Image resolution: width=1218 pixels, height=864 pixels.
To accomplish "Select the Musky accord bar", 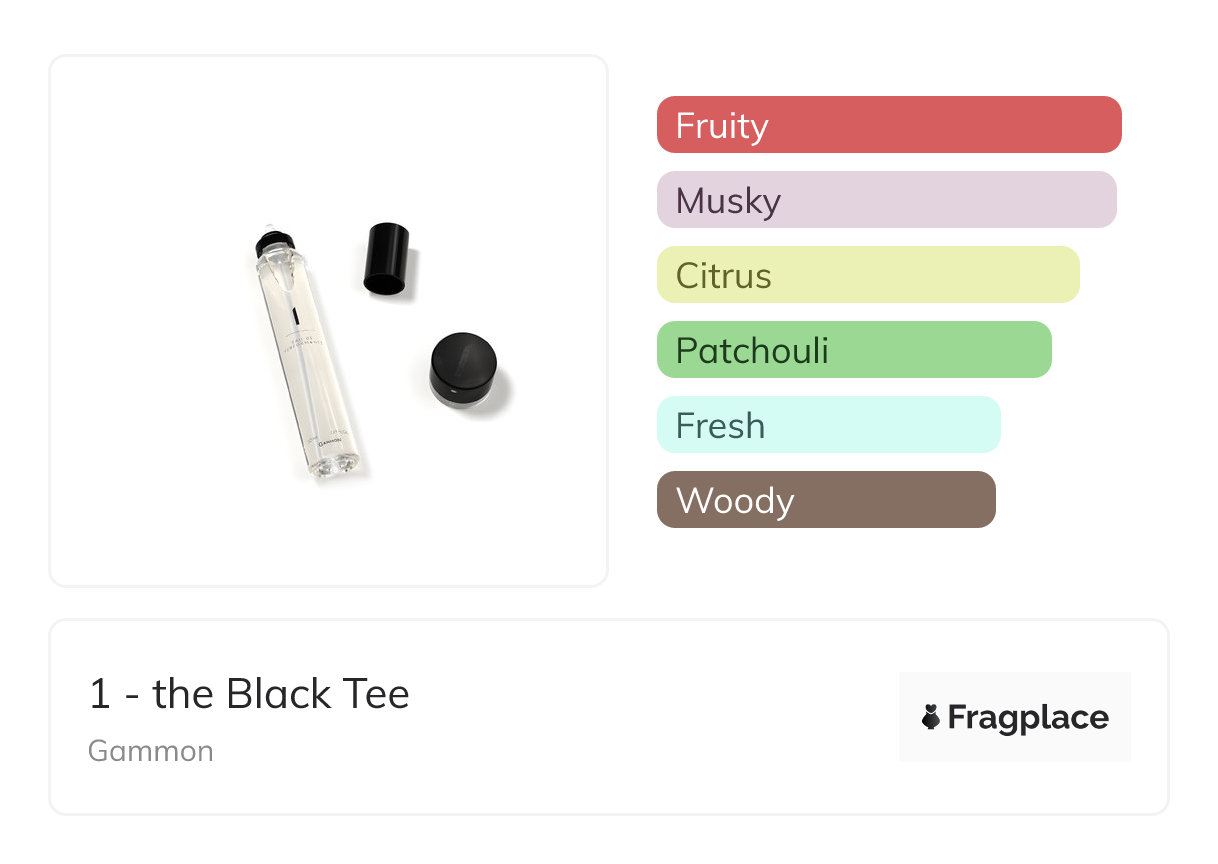I will tap(886, 200).
